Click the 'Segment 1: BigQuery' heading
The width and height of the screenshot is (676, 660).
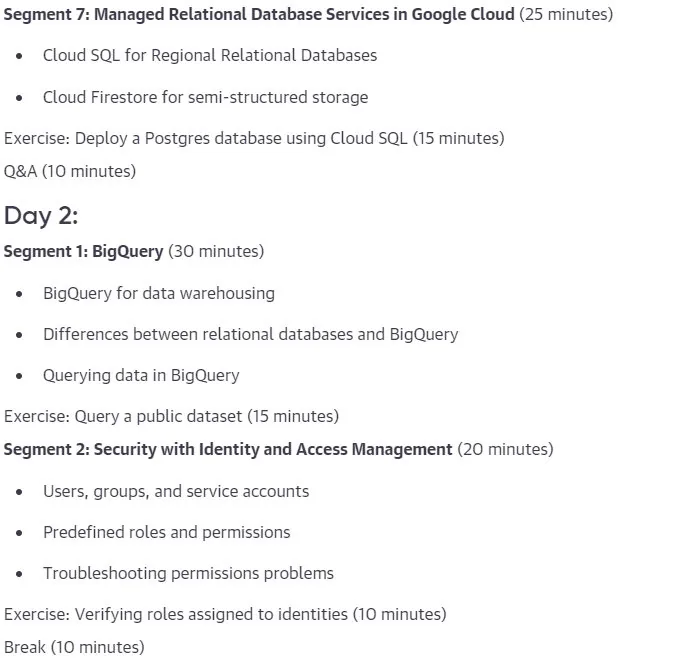pos(84,252)
